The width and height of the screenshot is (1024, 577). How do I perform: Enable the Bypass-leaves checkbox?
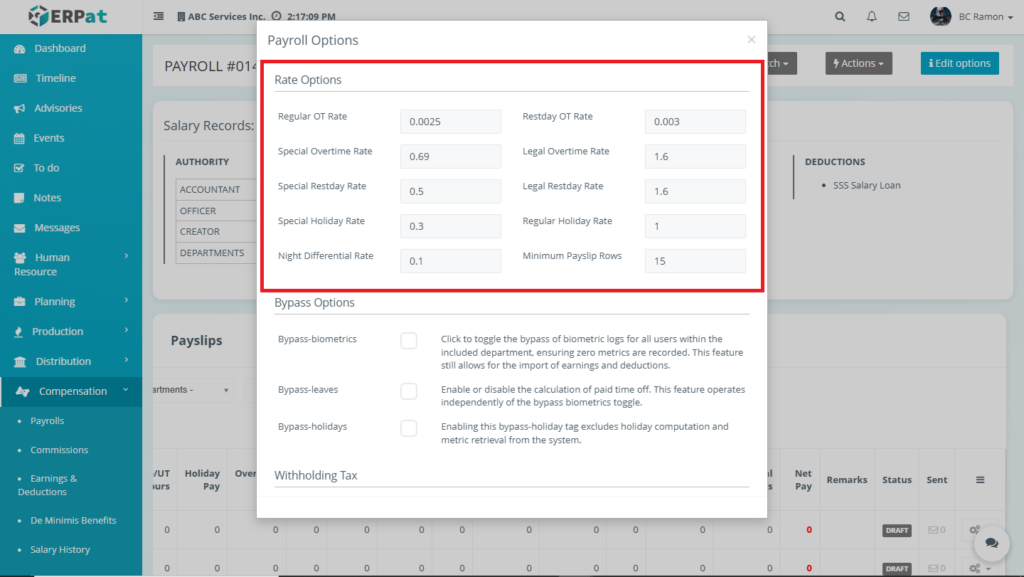coord(409,391)
